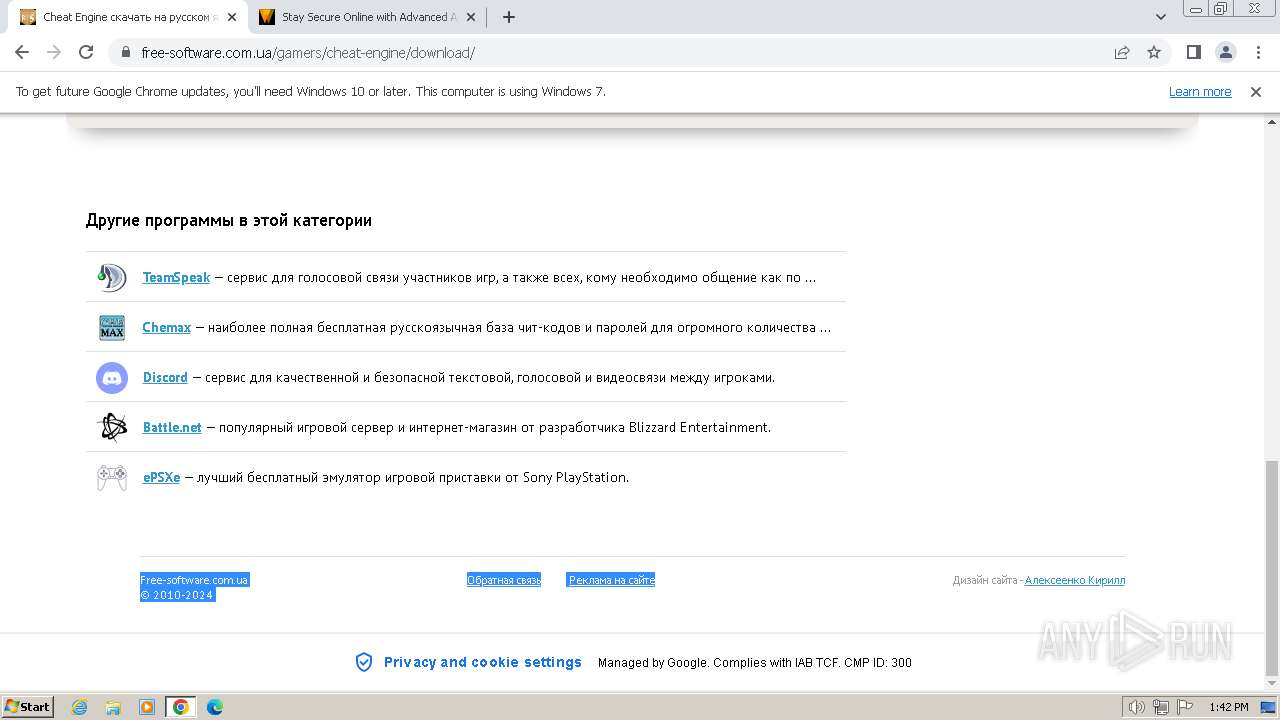Open the Discord link

[x=165, y=377]
